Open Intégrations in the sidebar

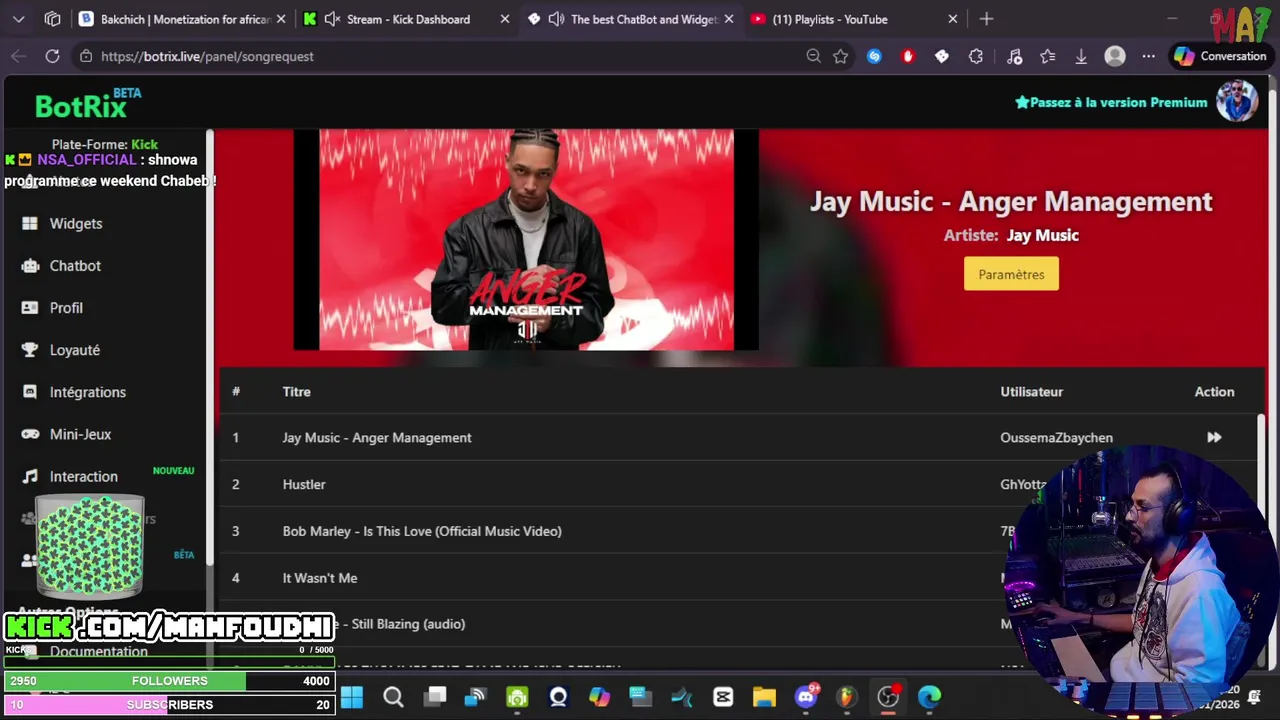click(88, 392)
